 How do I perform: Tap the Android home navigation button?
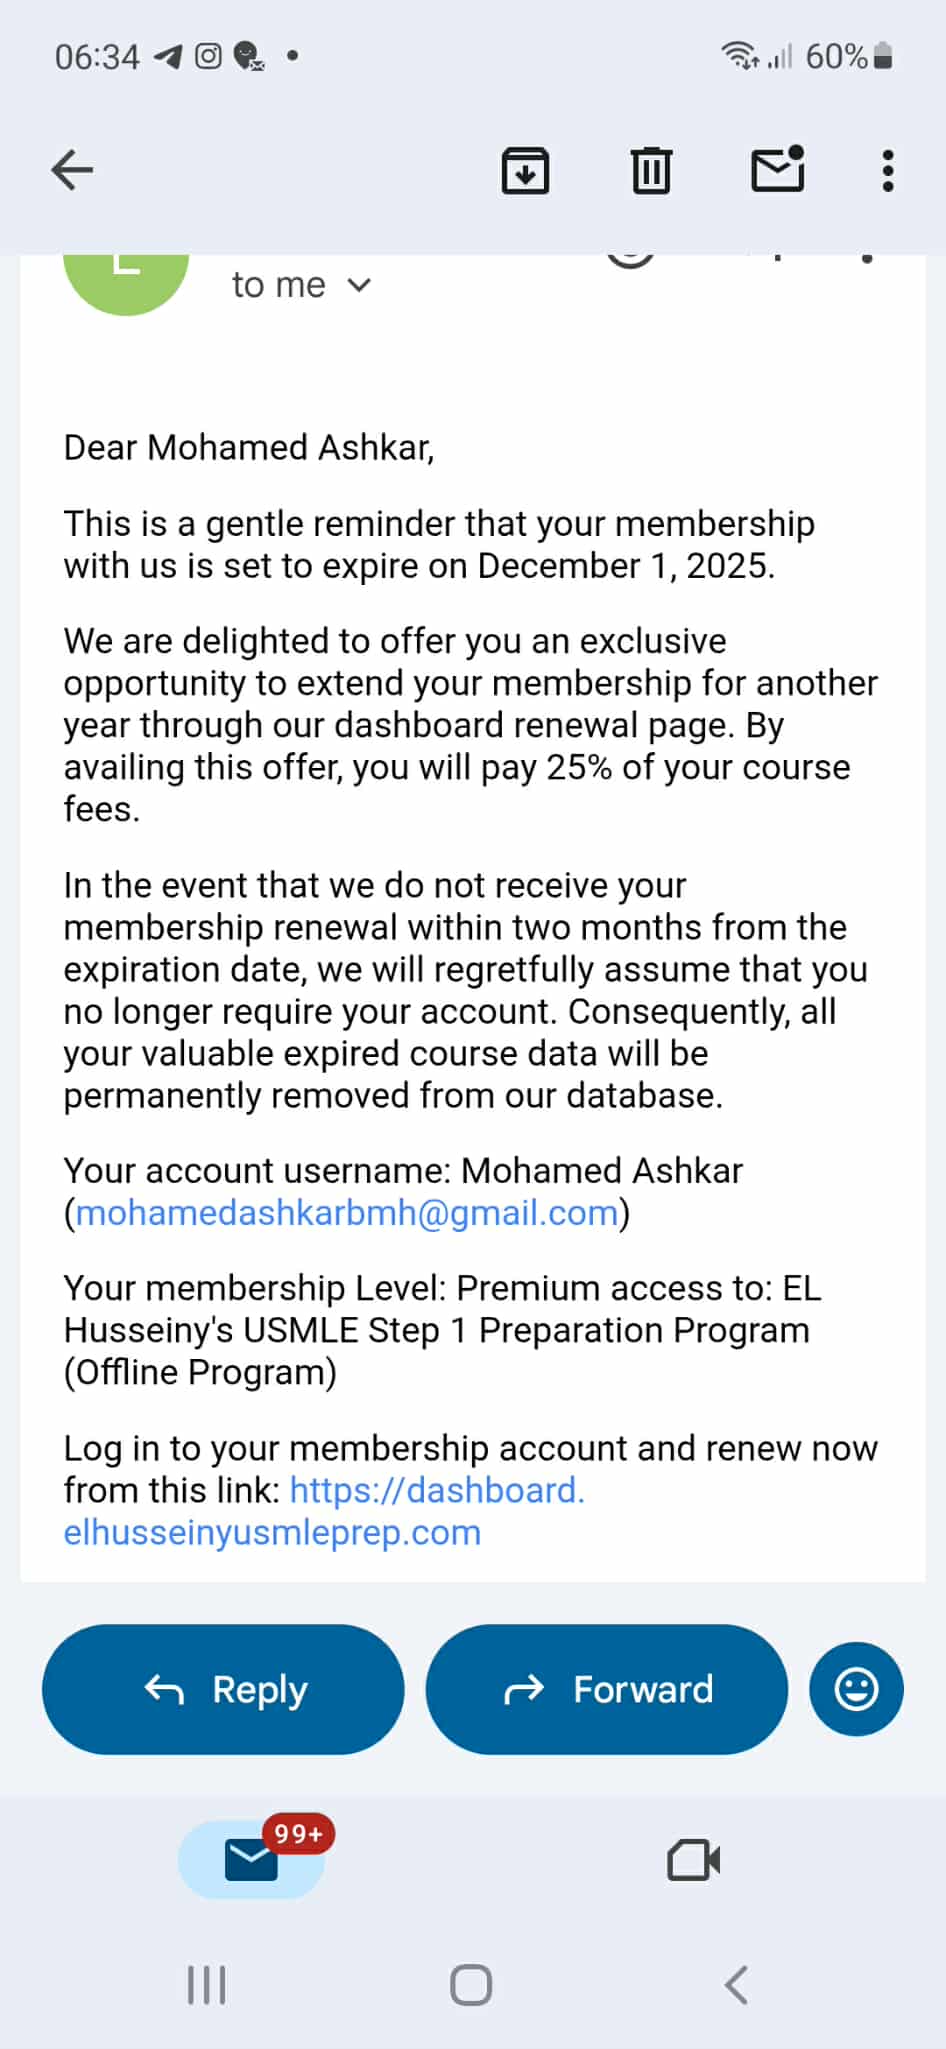coord(471,1985)
